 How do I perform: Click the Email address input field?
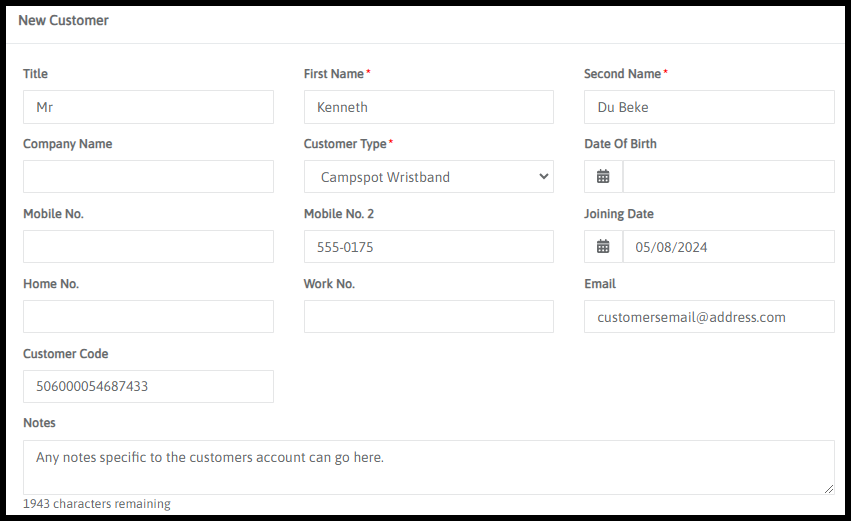tap(709, 317)
